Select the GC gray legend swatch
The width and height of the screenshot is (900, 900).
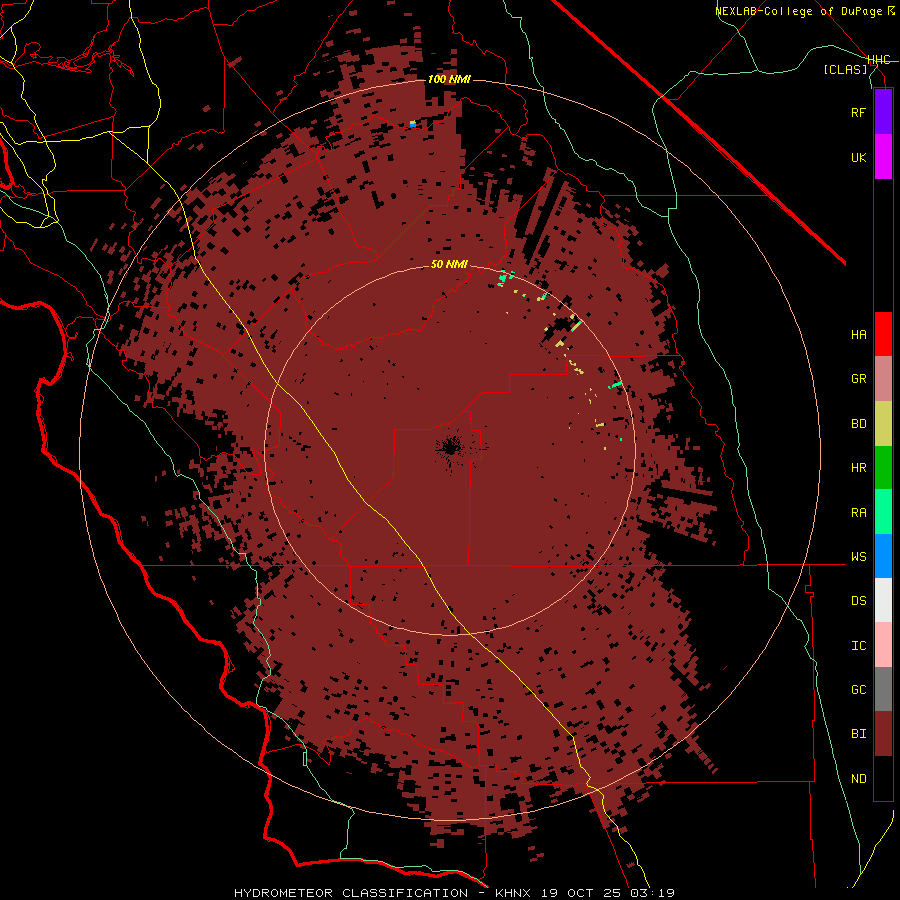click(883, 689)
